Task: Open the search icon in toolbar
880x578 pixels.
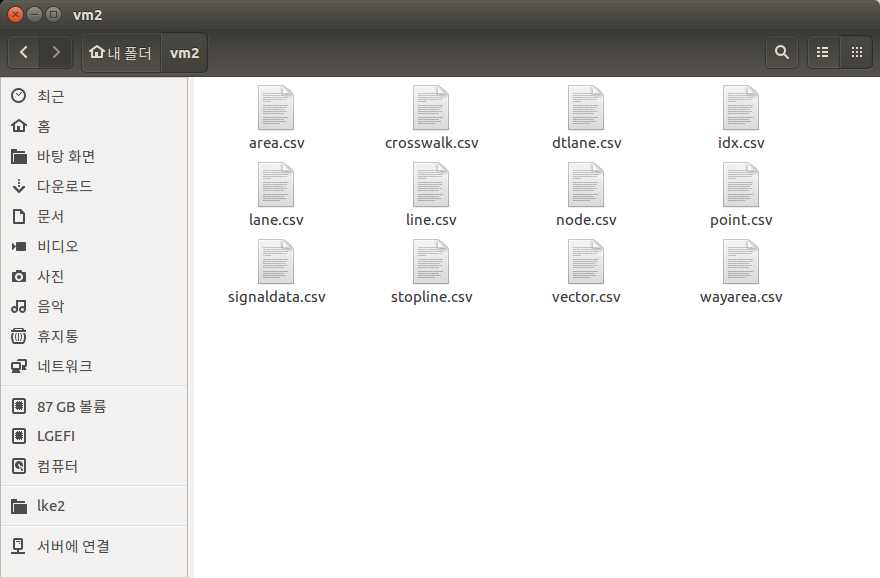Action: 782,52
